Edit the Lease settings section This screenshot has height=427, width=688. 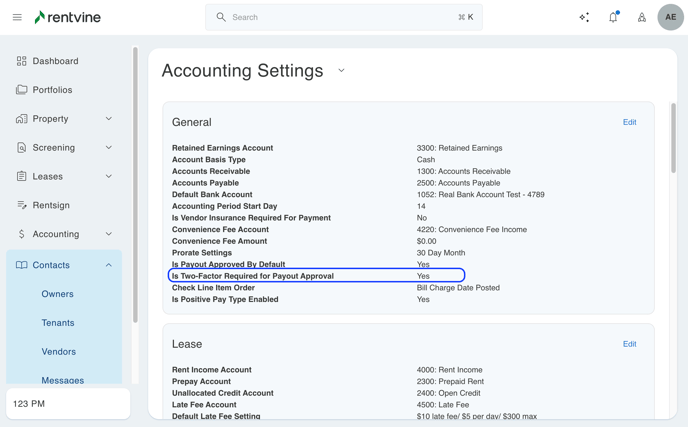click(x=629, y=344)
